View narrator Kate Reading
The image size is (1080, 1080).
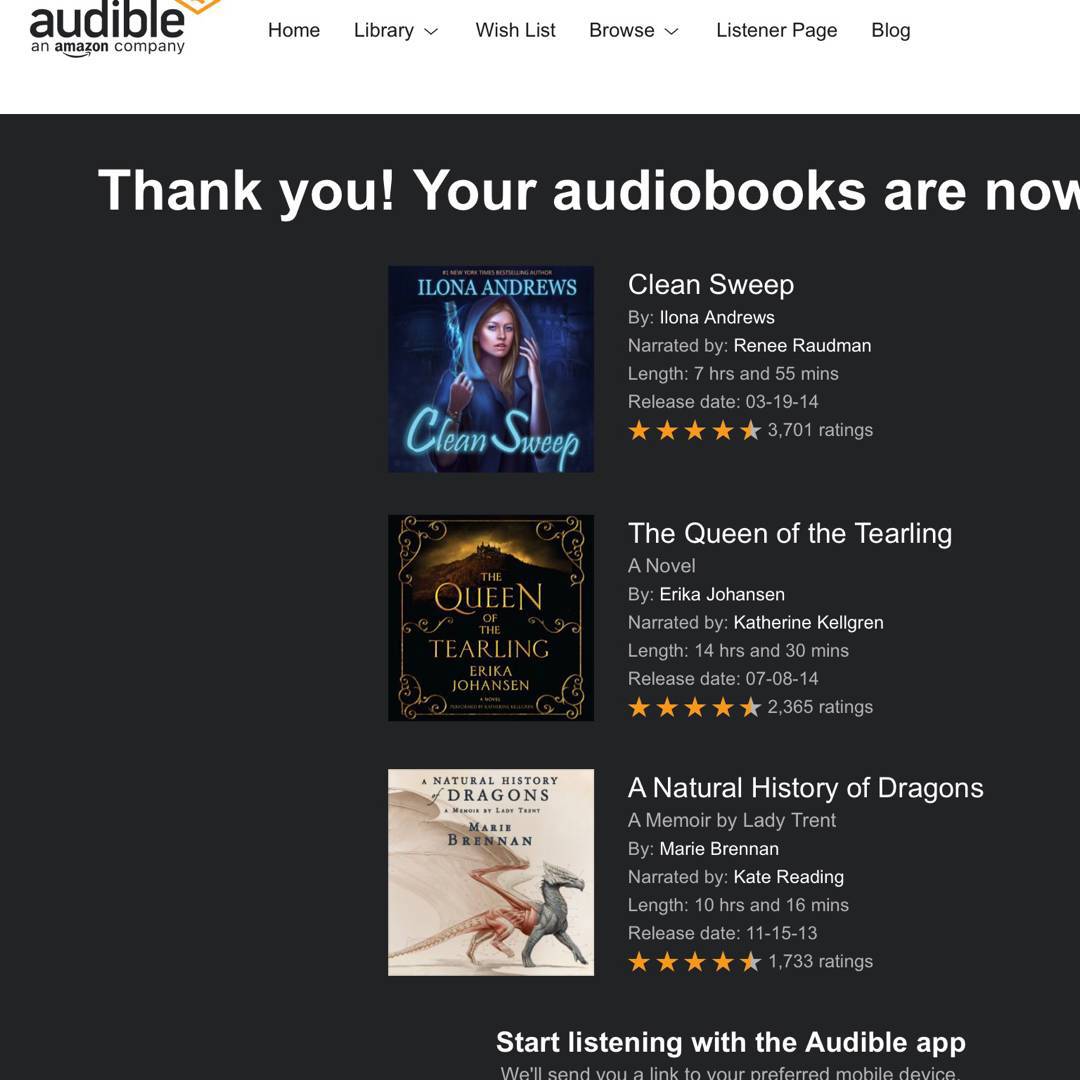coord(789,877)
